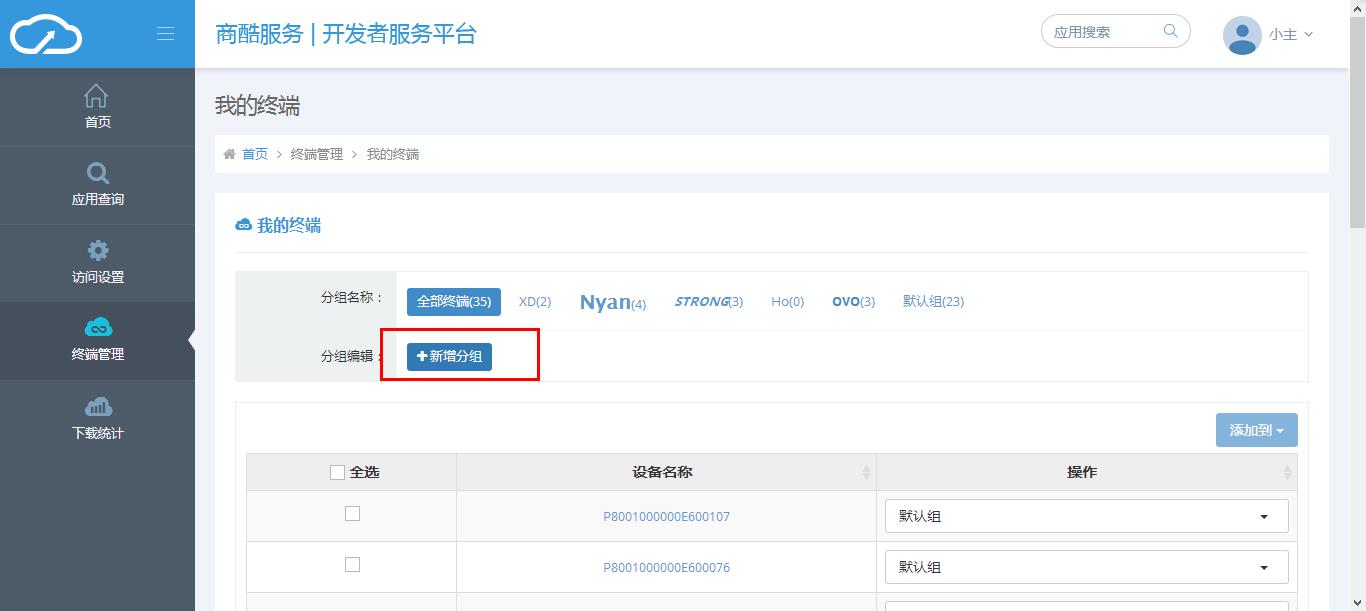Click the 新增分组 button
Screen dimensions: 1366x611
click(x=449, y=356)
